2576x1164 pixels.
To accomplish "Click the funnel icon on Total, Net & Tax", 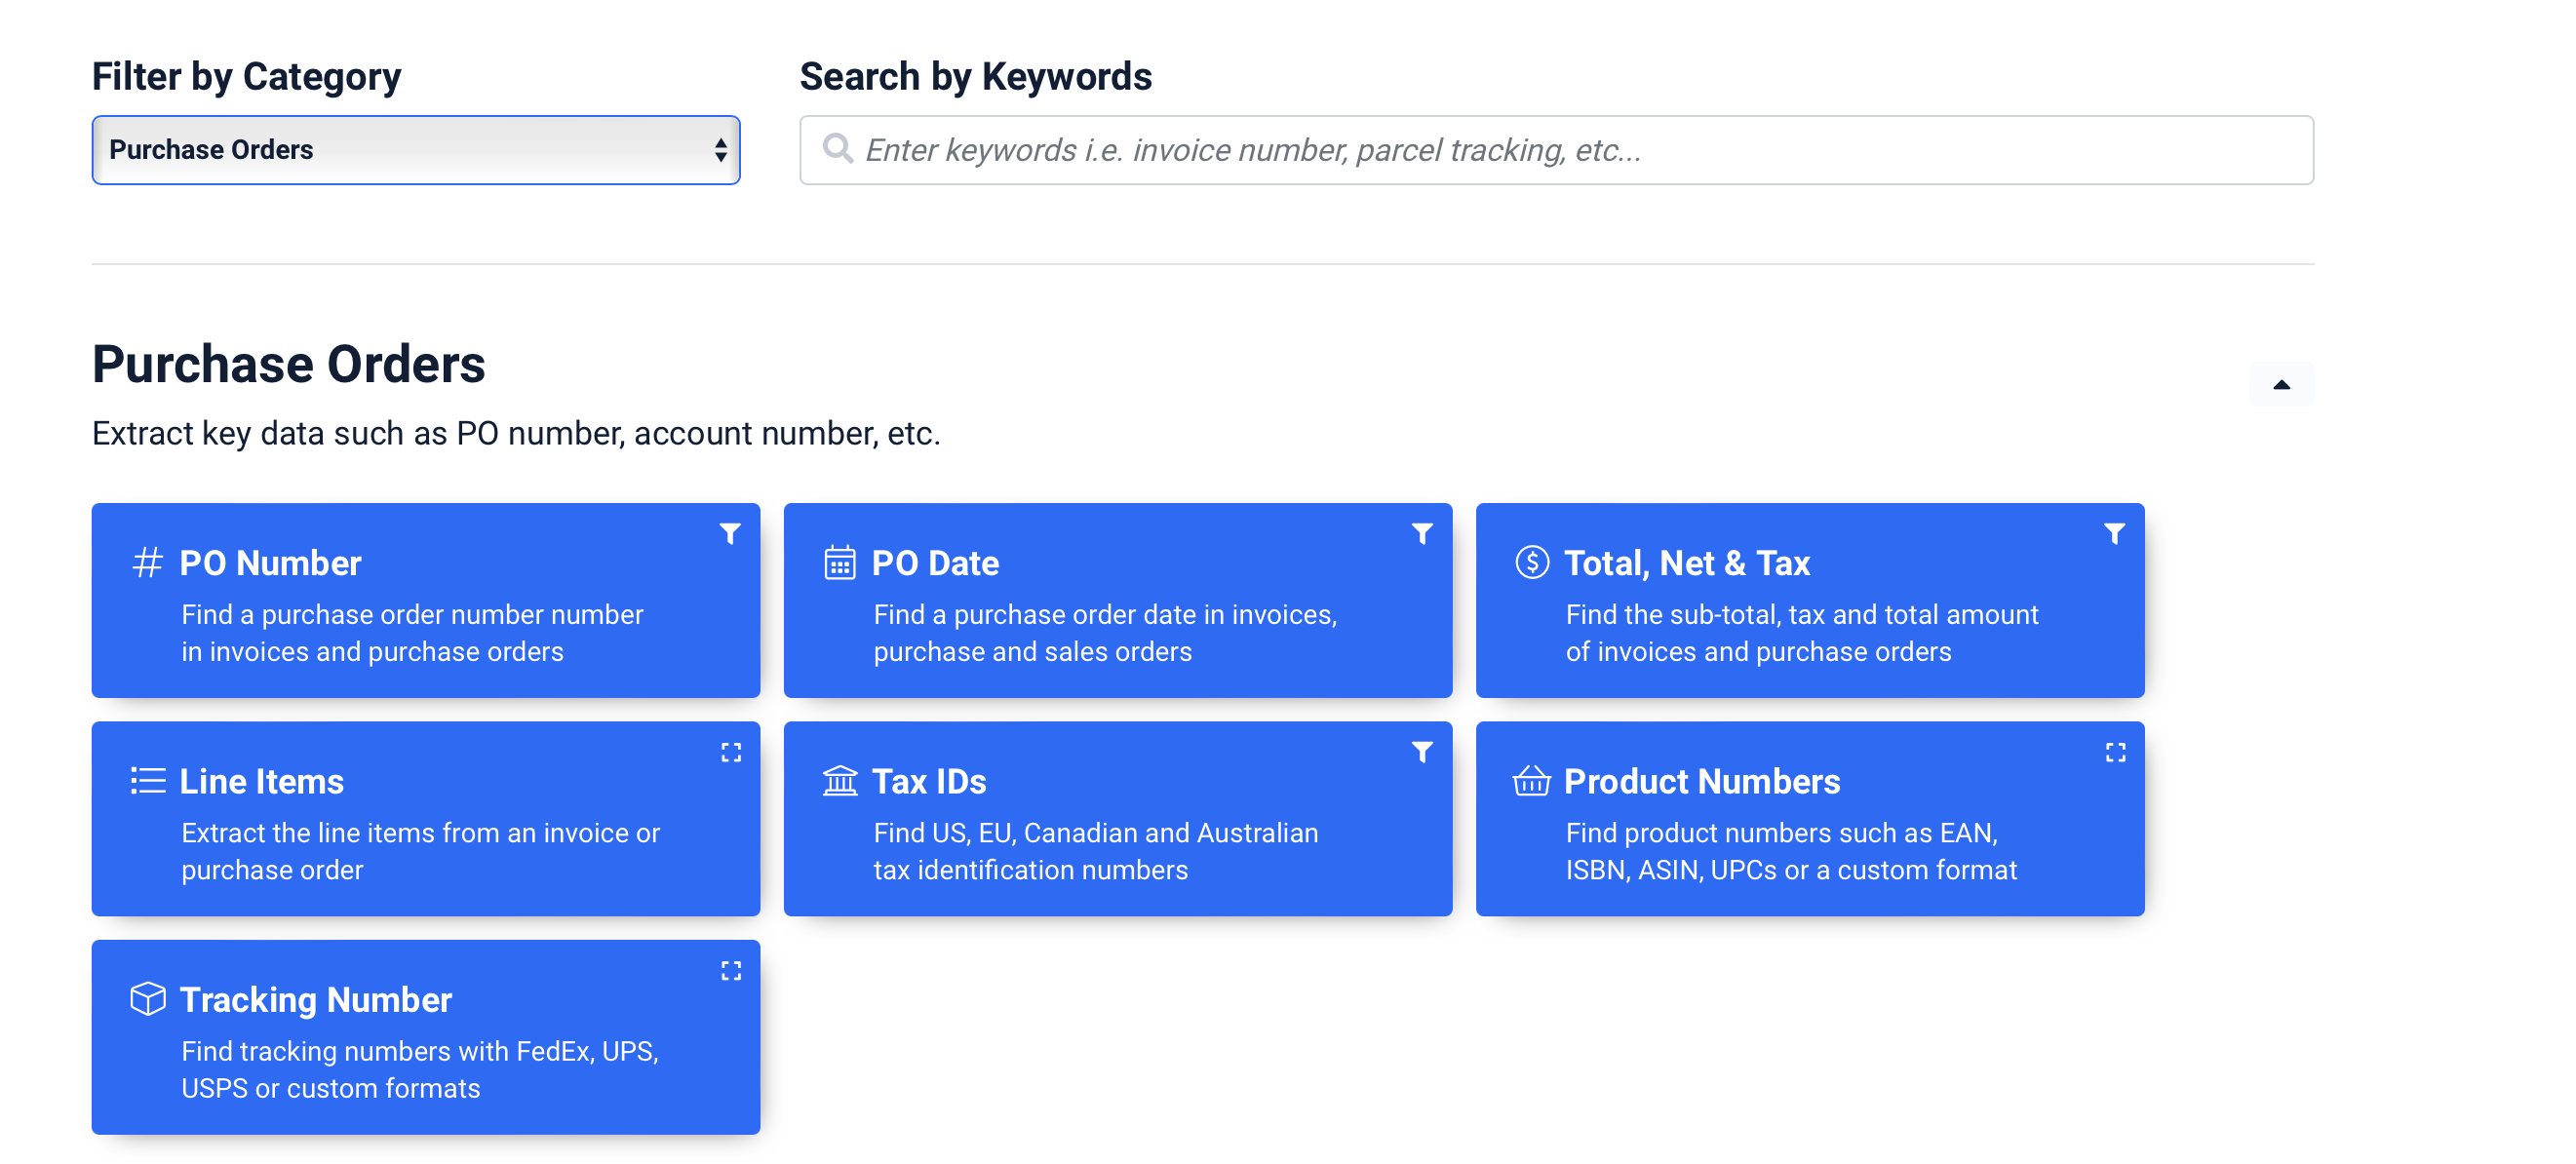I will pos(2114,533).
